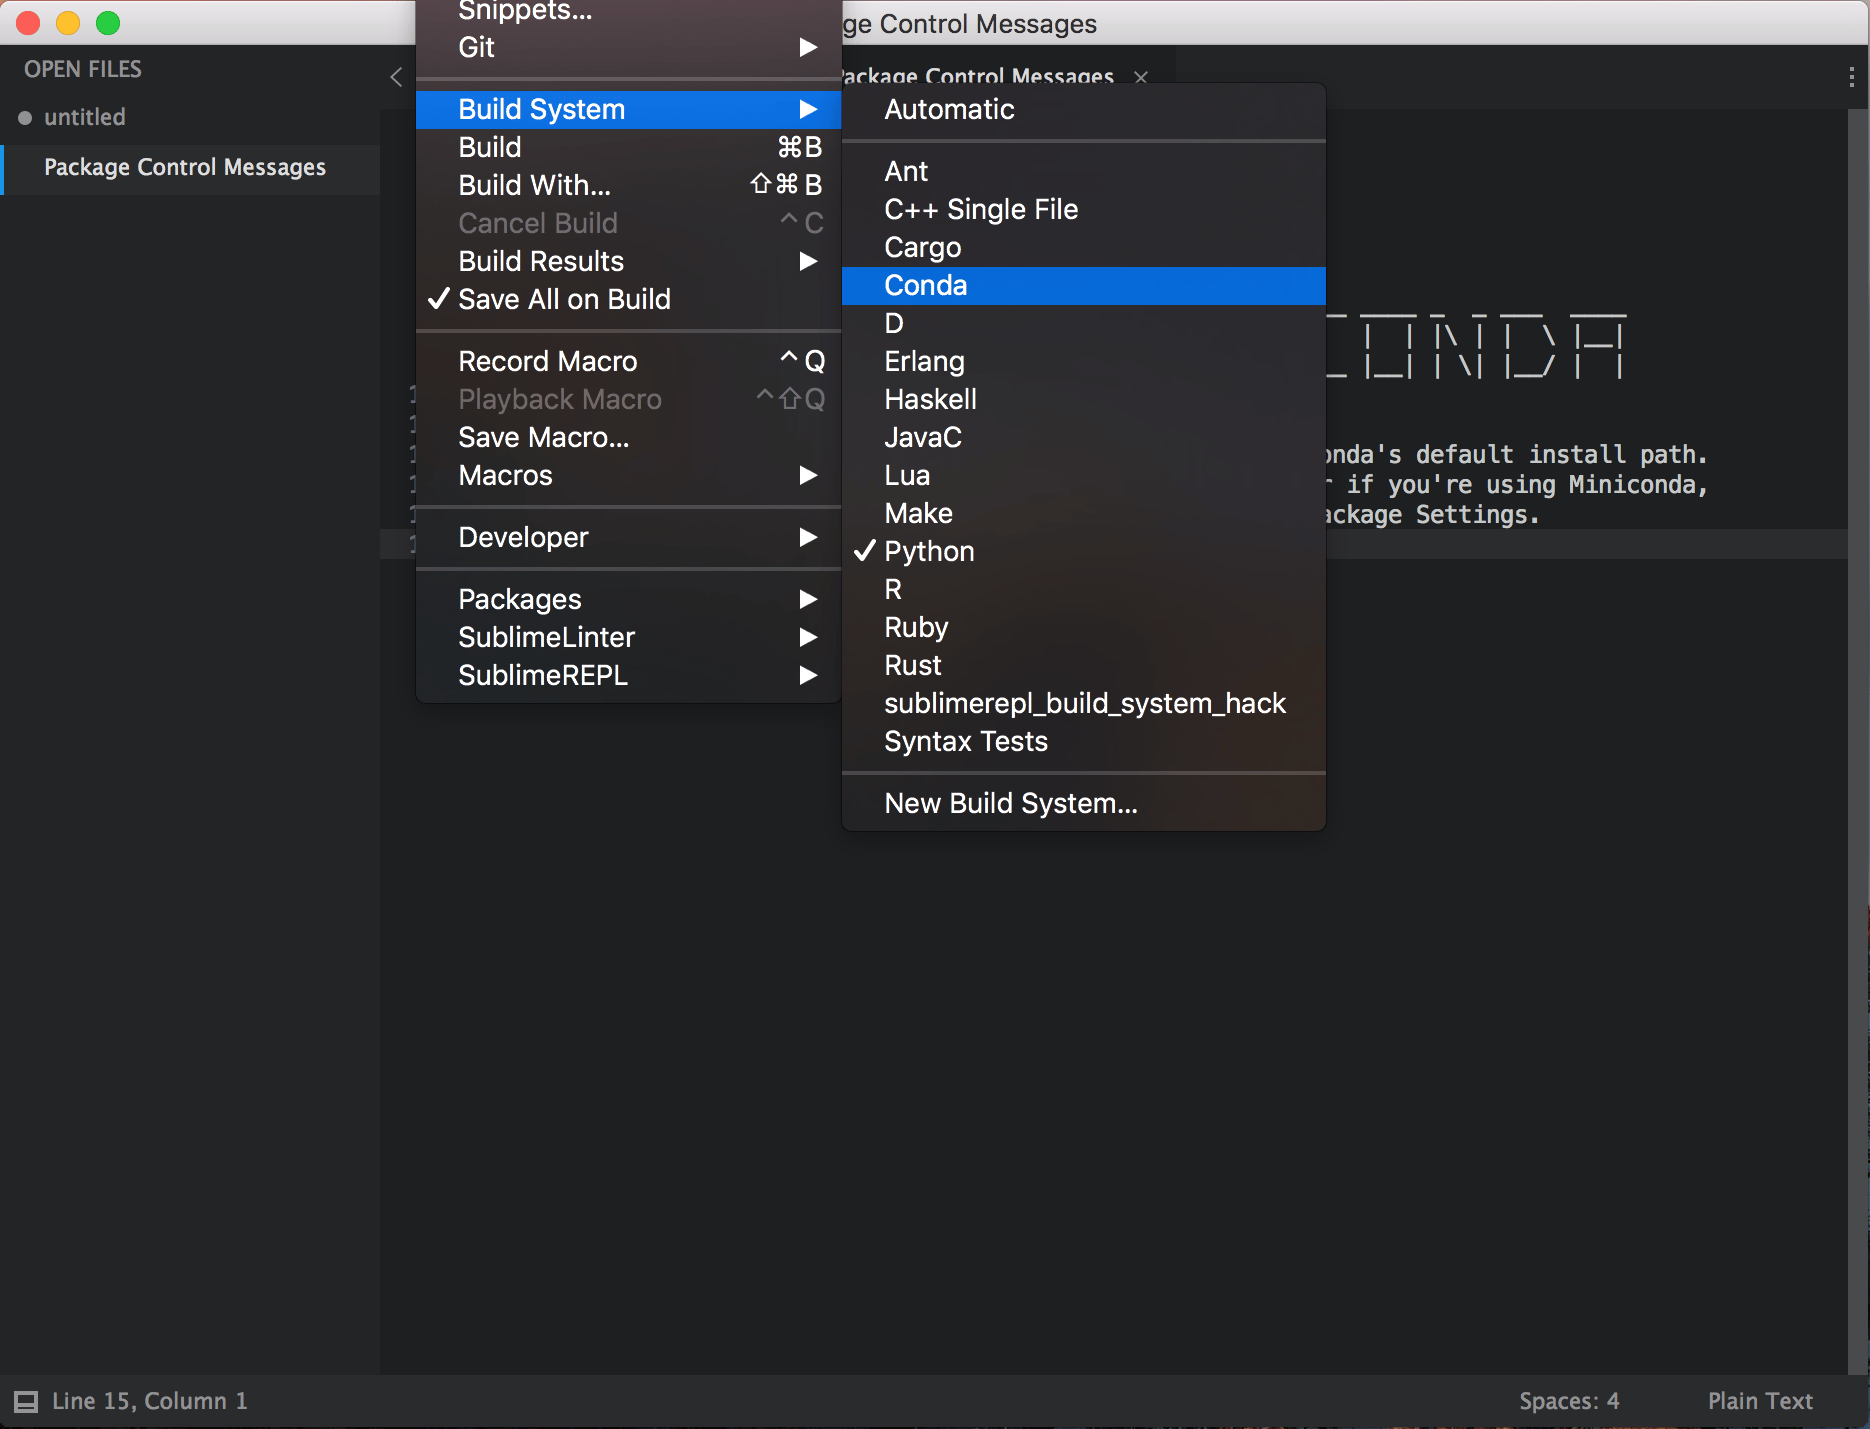Image resolution: width=1870 pixels, height=1429 pixels.
Task: Open Package Control Messages in sidebar
Action: click(x=185, y=167)
